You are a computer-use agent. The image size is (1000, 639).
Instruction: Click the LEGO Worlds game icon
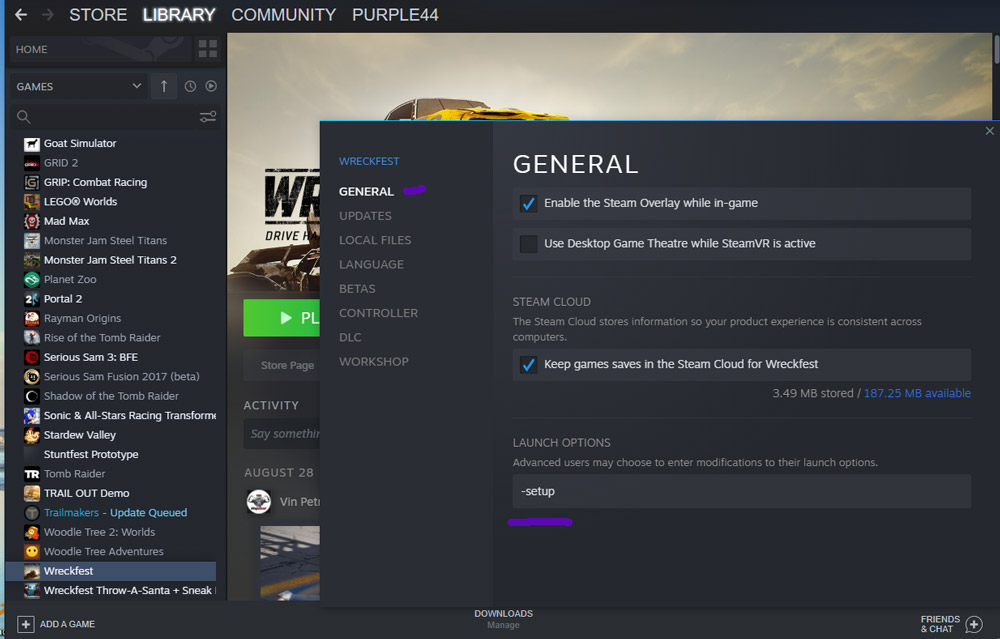tap(32, 202)
